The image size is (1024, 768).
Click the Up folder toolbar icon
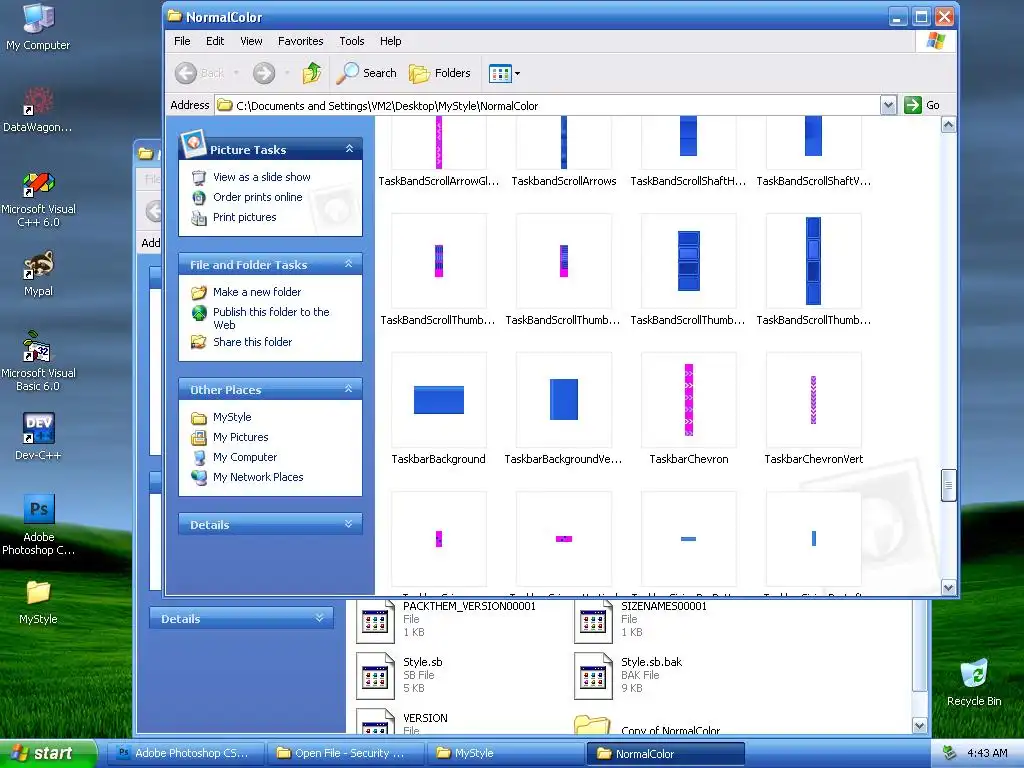click(312, 72)
